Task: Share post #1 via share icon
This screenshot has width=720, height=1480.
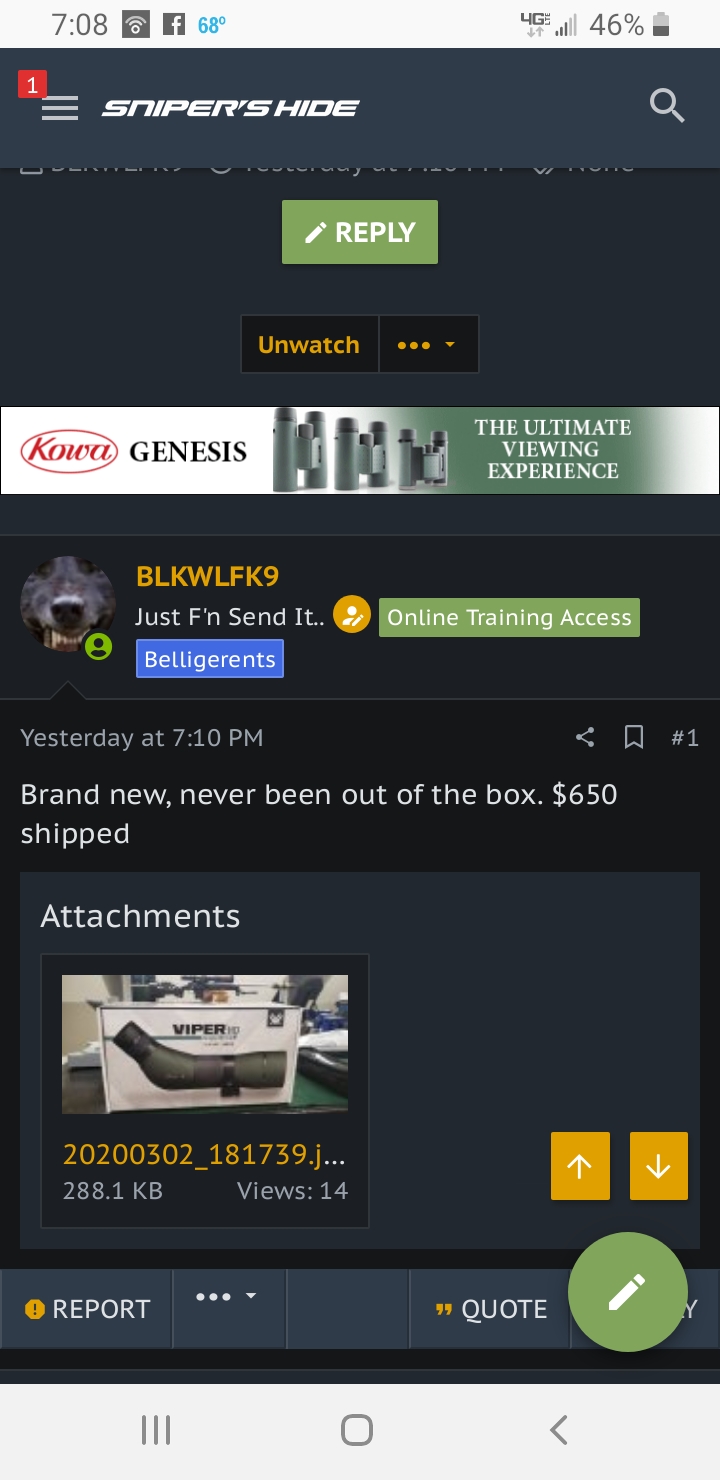Action: pyautogui.click(x=585, y=738)
